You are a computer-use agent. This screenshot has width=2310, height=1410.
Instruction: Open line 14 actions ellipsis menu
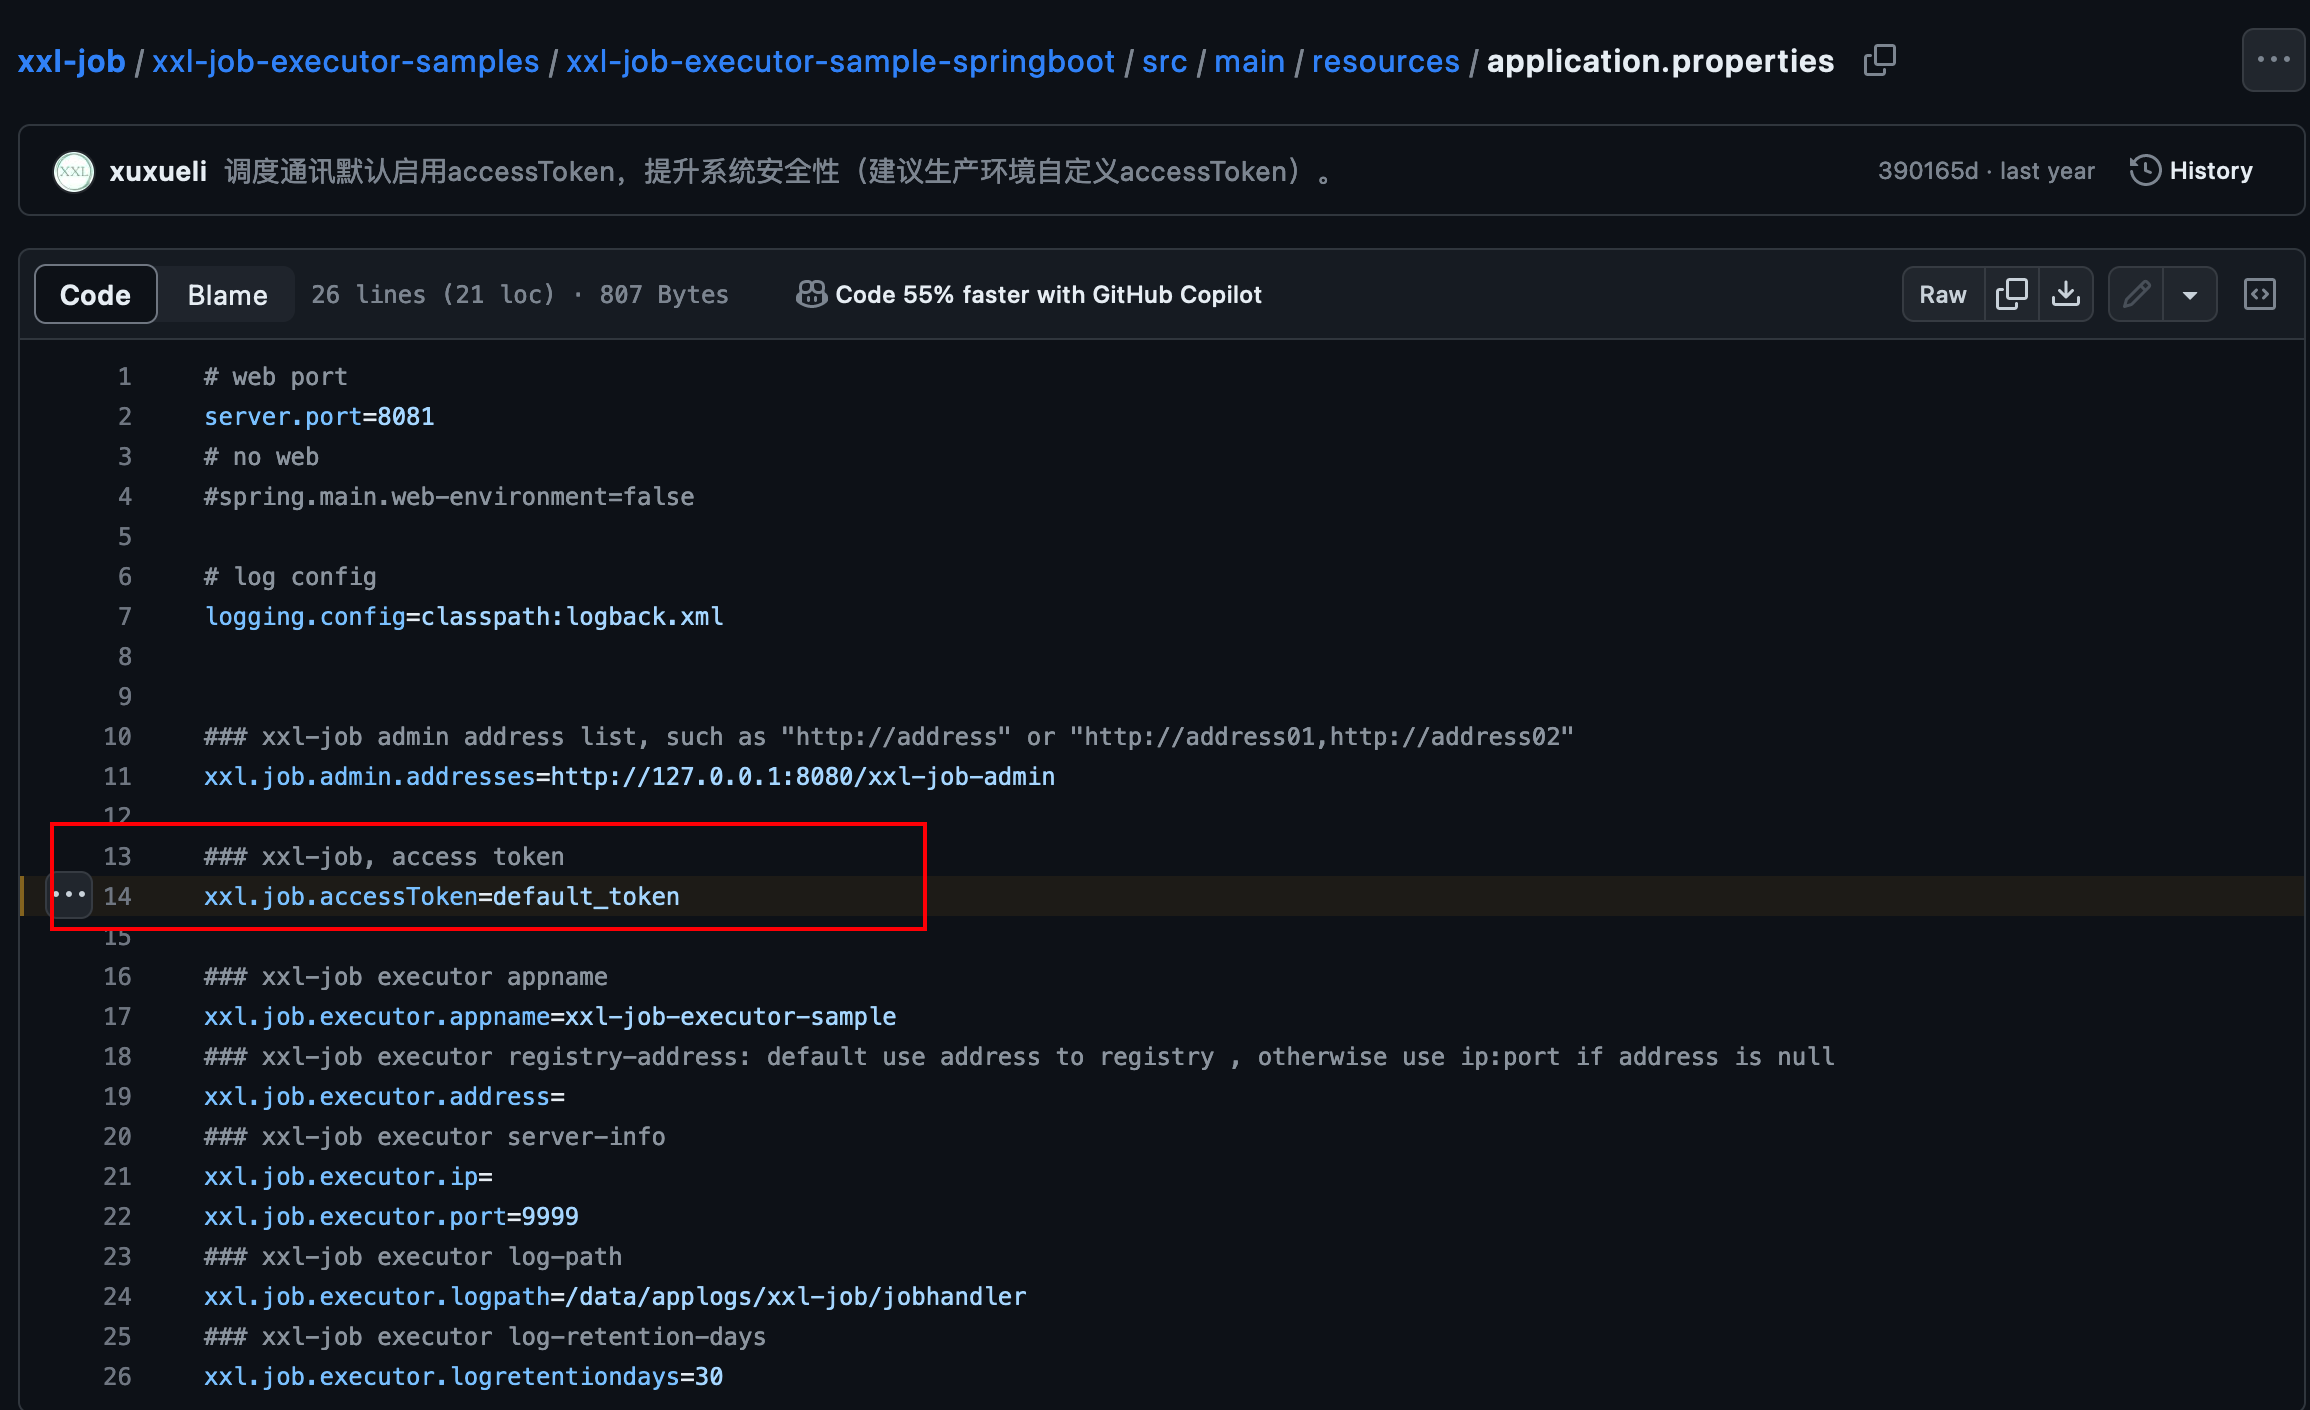pyautogui.click(x=69, y=895)
